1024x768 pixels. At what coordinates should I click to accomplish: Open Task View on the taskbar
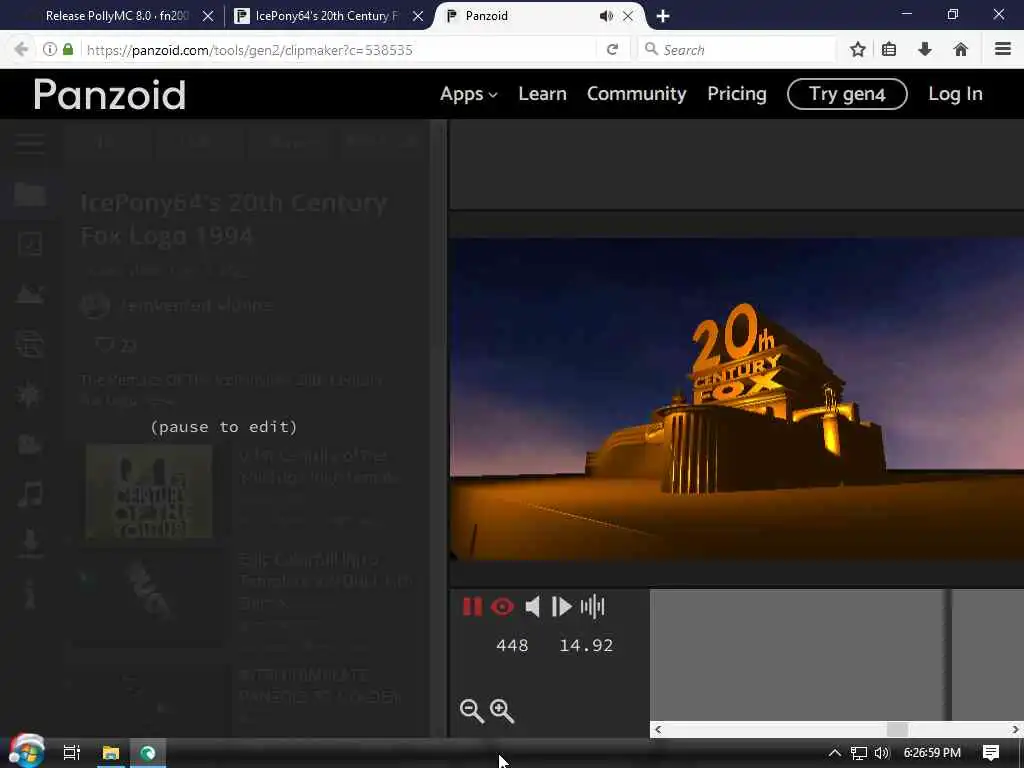click(72, 753)
